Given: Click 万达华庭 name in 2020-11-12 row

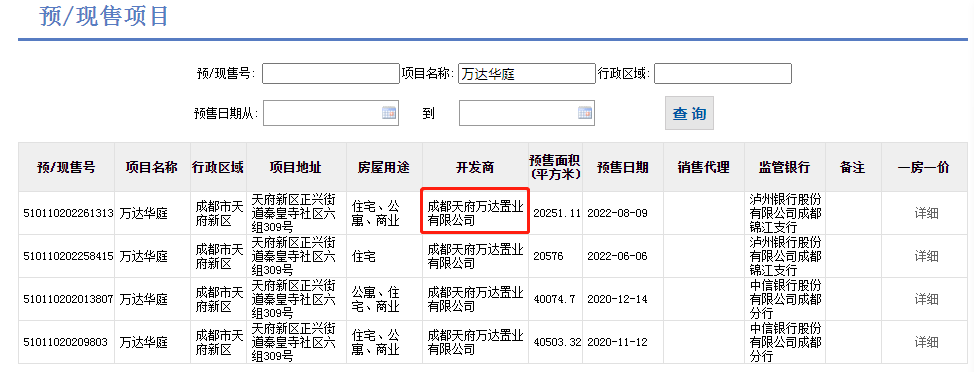Looking at the screenshot, I should tap(143, 342).
